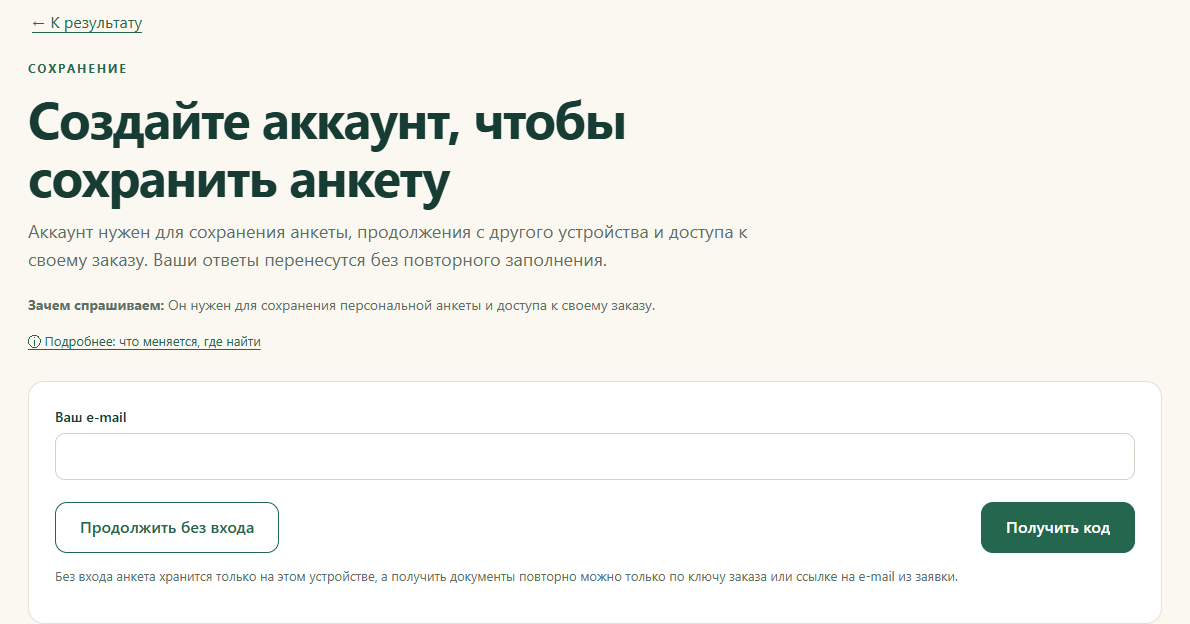Click the 'Ваш e-mail' field label
The height and width of the screenshot is (624, 1190).
[90, 418]
